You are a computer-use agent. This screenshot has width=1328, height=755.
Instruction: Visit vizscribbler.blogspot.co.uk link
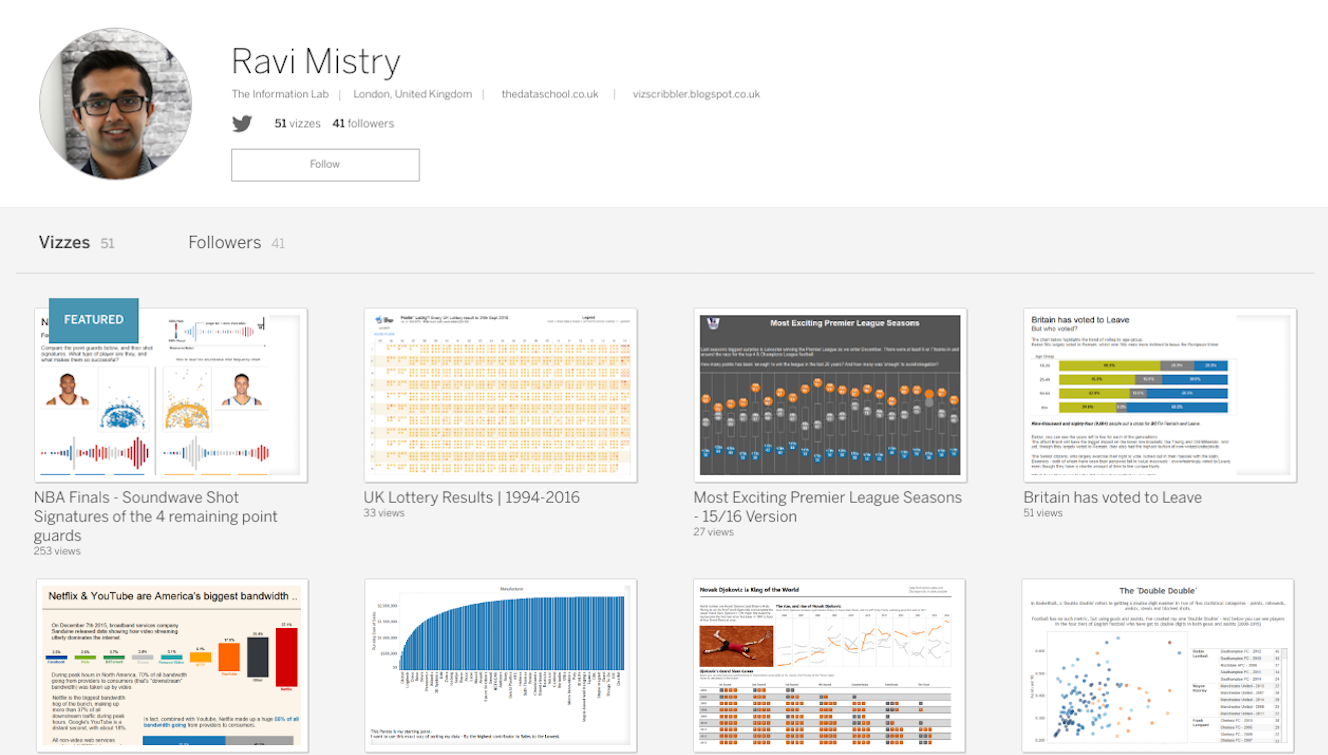tap(696, 94)
